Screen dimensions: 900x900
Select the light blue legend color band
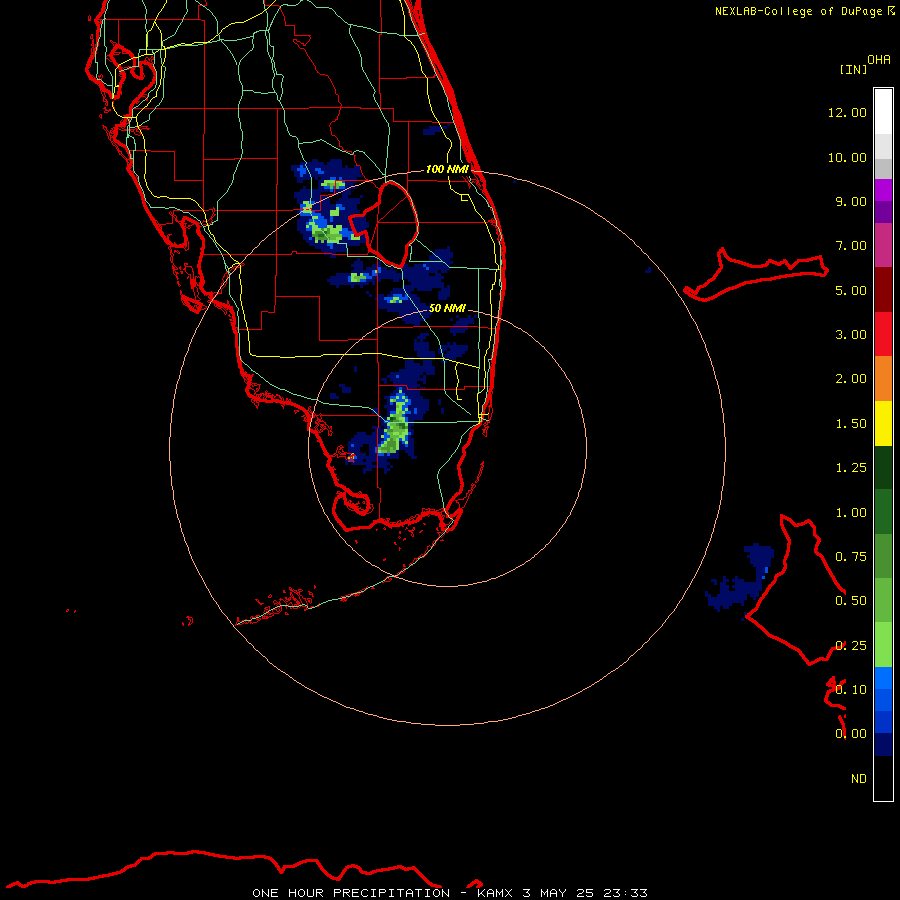click(883, 678)
